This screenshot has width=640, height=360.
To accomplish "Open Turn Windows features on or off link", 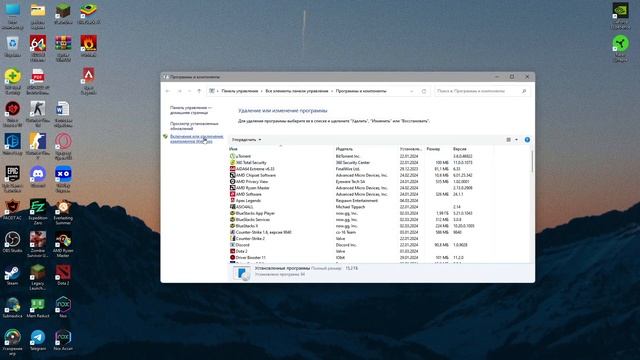I will pos(196,139).
